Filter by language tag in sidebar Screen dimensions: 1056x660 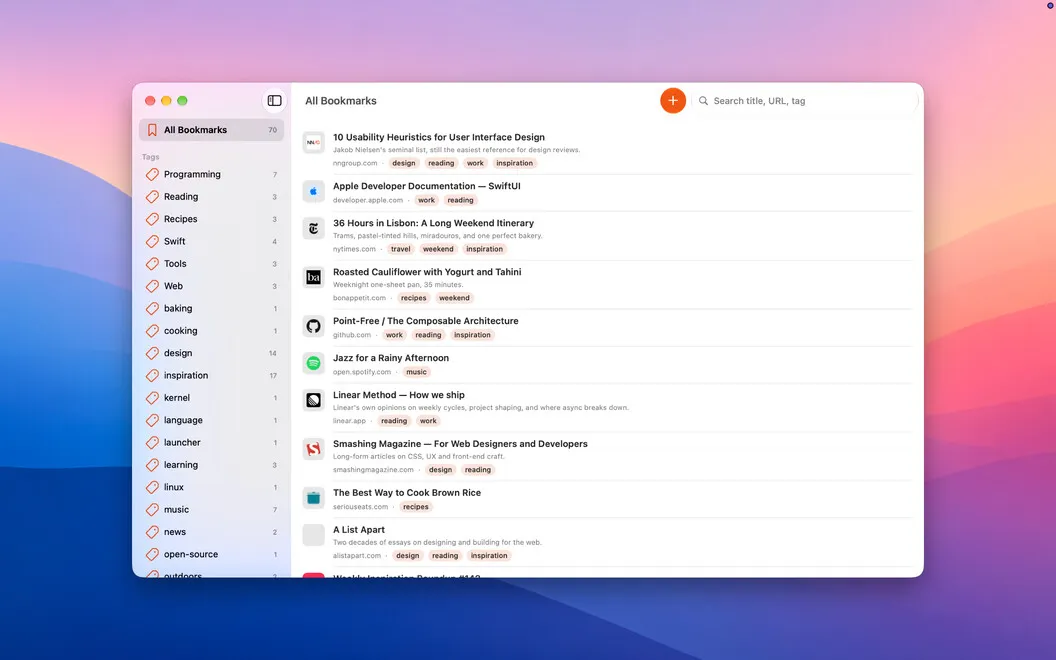(211, 420)
